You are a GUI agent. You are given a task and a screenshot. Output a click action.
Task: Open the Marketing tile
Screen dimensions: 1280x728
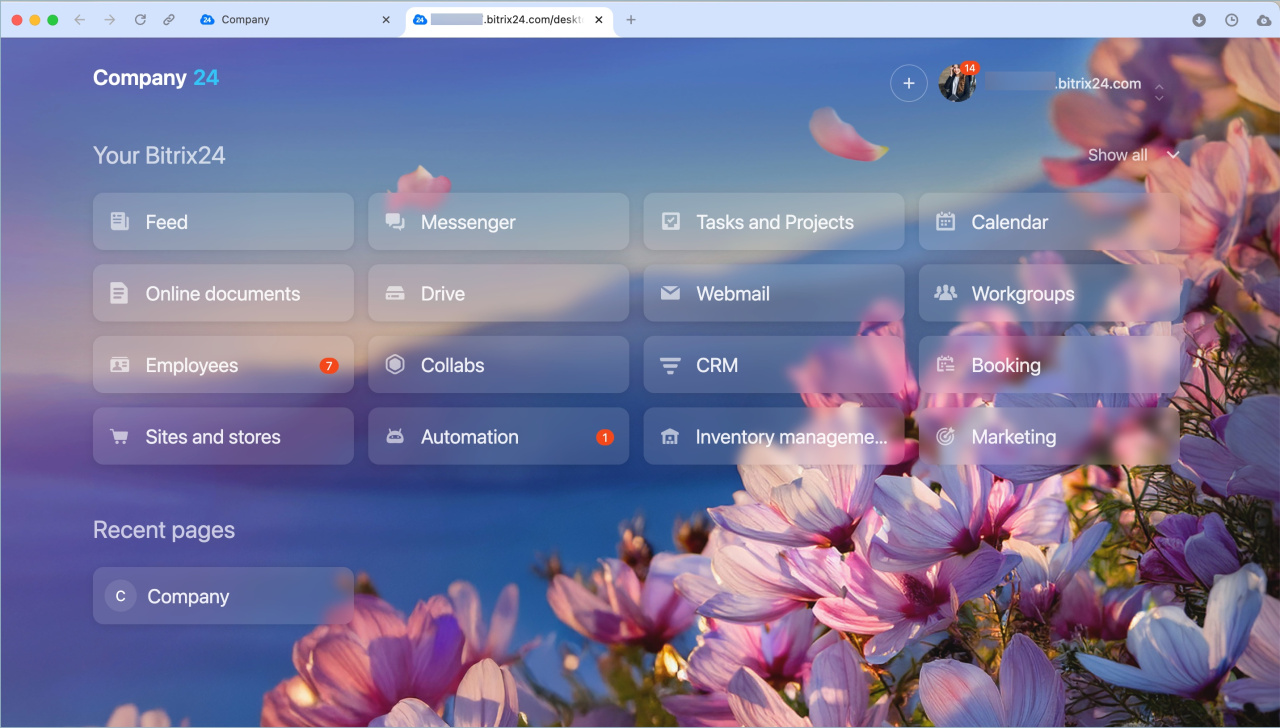1049,436
